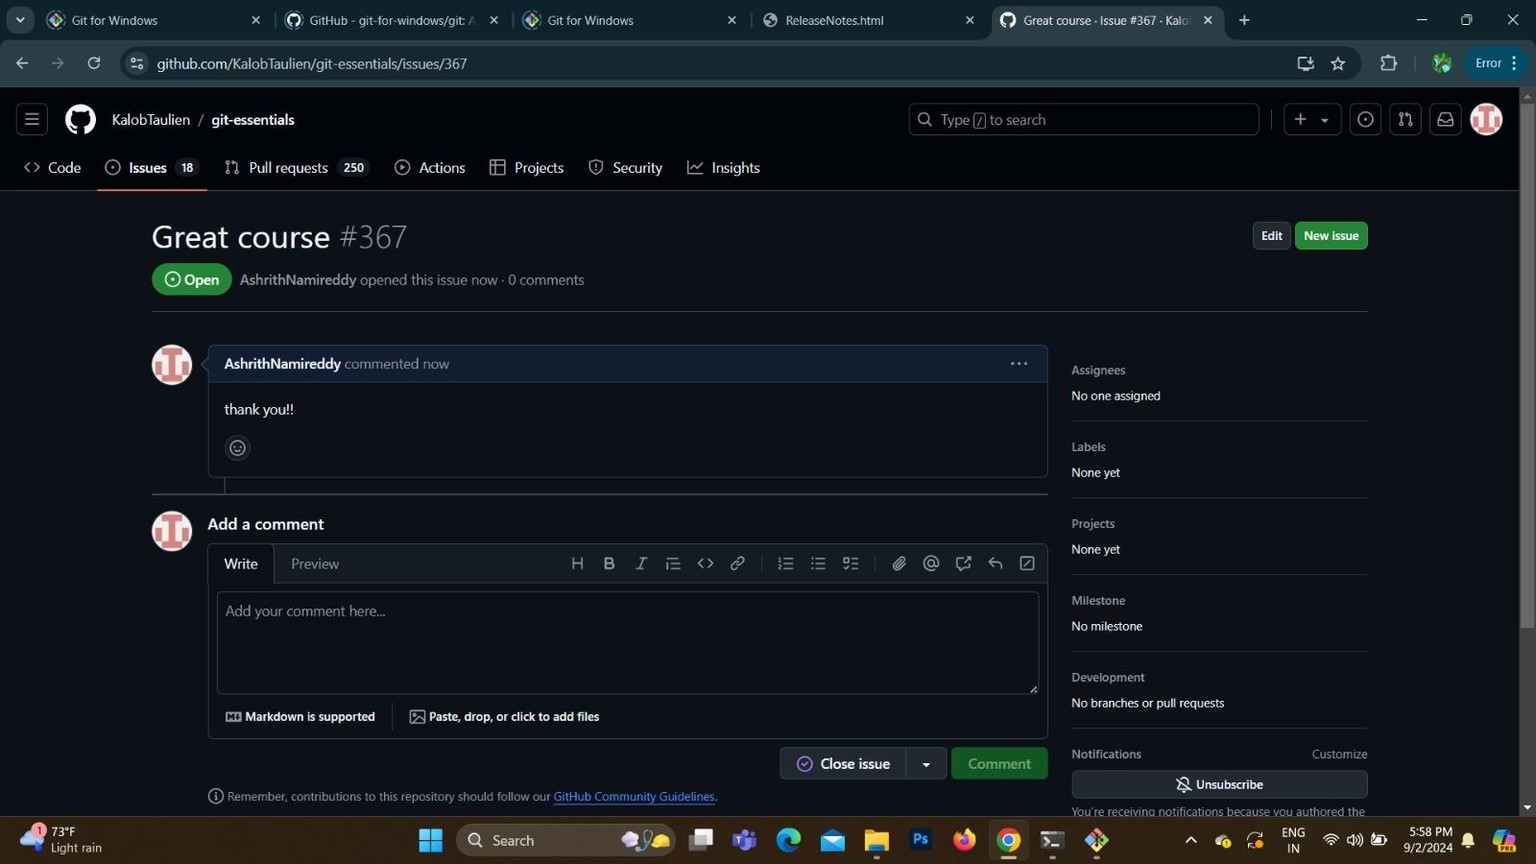Open the global navigation hamburger menu
This screenshot has height=864, width=1536.
[x=32, y=120]
